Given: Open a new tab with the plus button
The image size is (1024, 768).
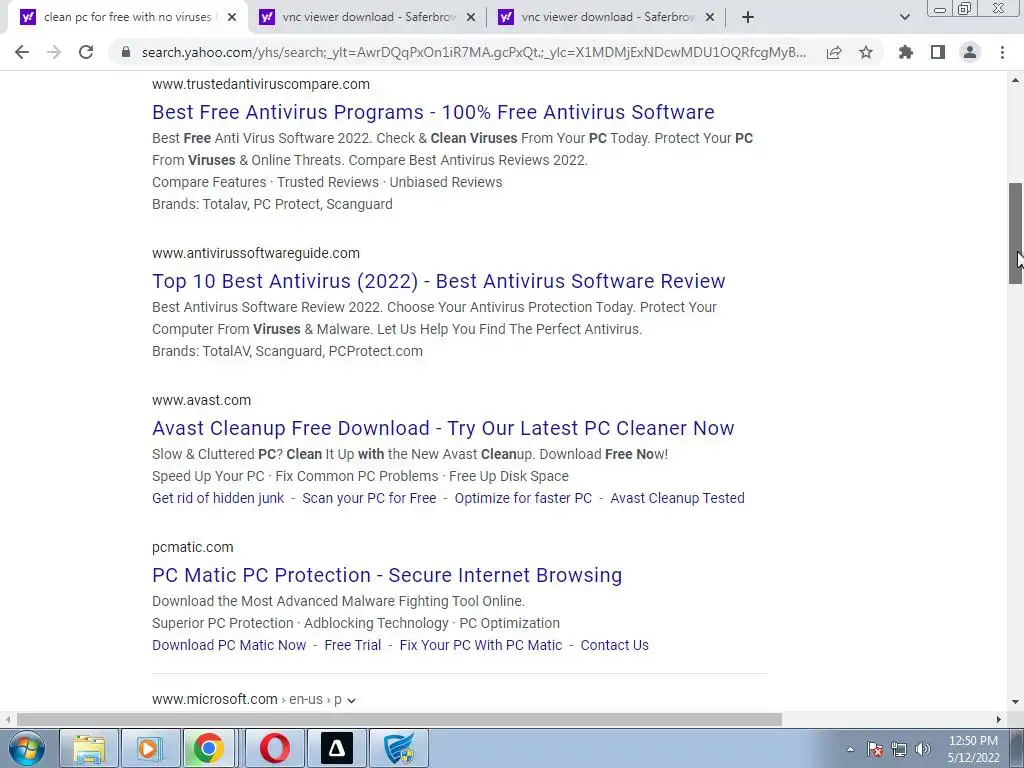Looking at the screenshot, I should [x=748, y=18].
